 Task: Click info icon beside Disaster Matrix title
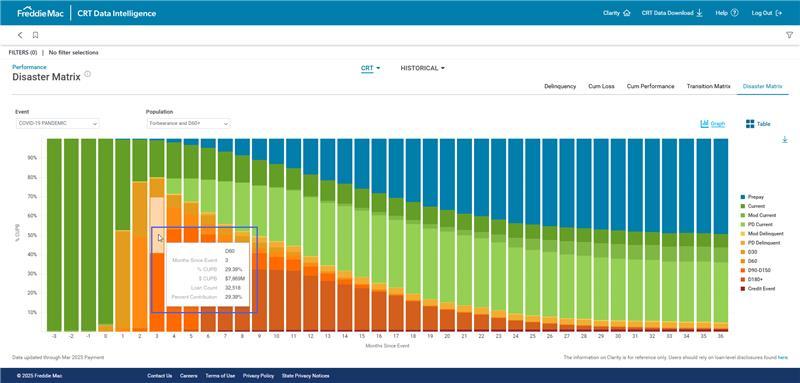(x=87, y=74)
